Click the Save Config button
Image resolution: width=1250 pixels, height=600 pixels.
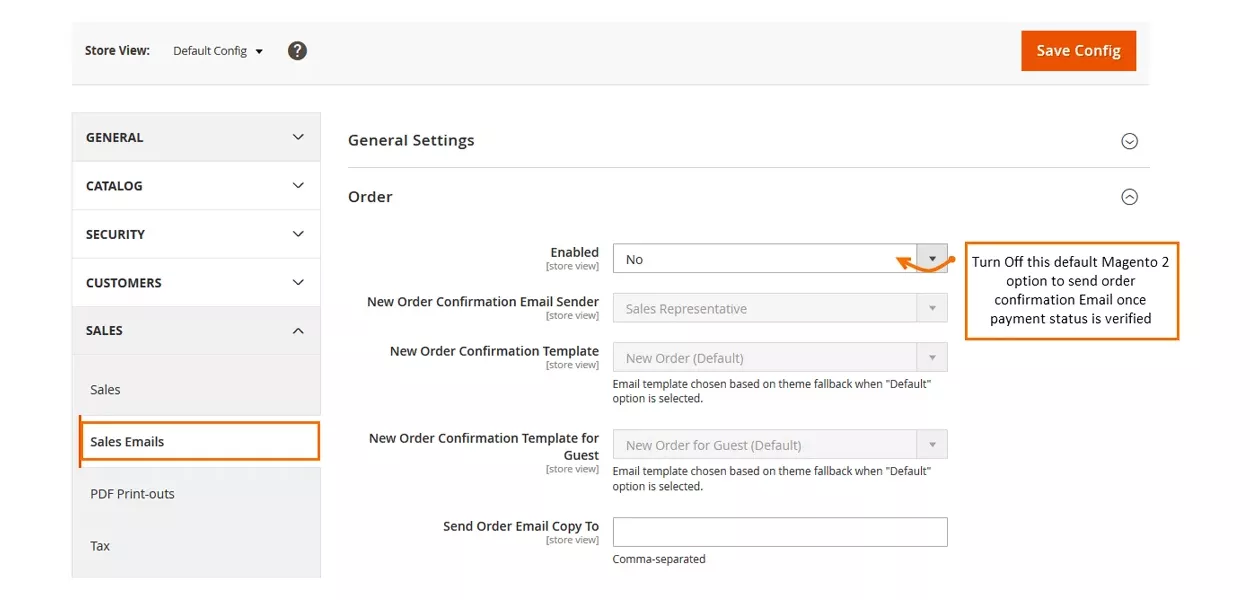click(x=1078, y=51)
